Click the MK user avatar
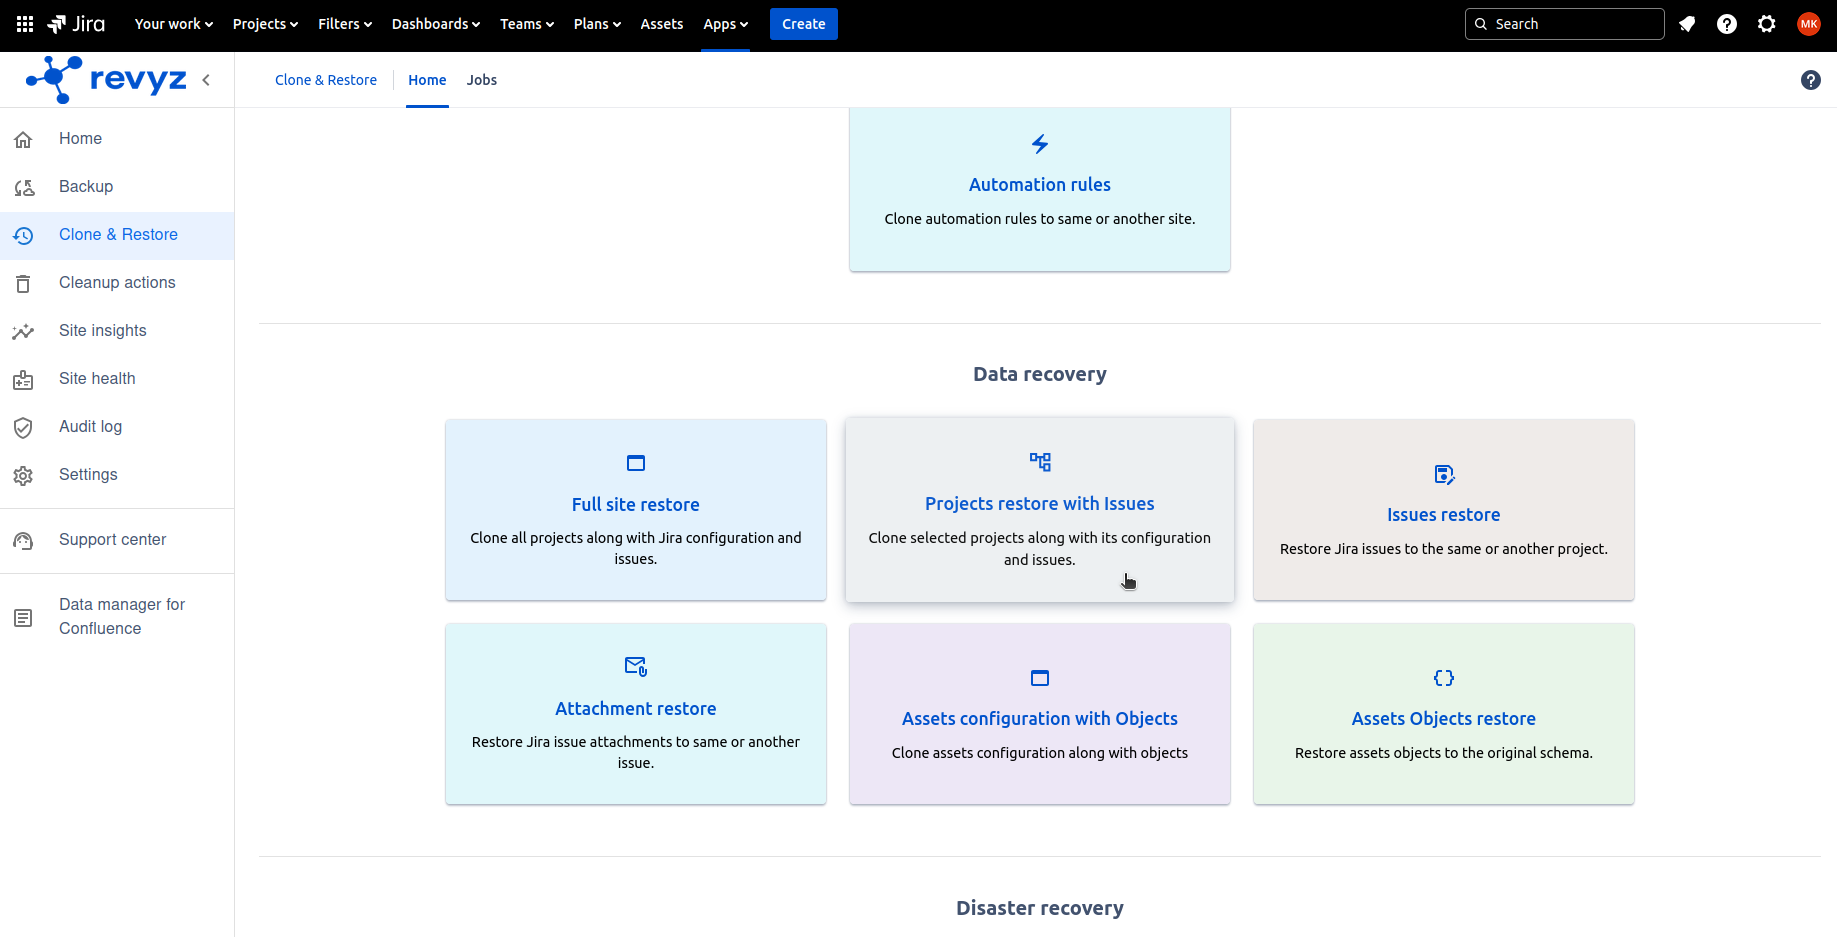 pos(1808,24)
